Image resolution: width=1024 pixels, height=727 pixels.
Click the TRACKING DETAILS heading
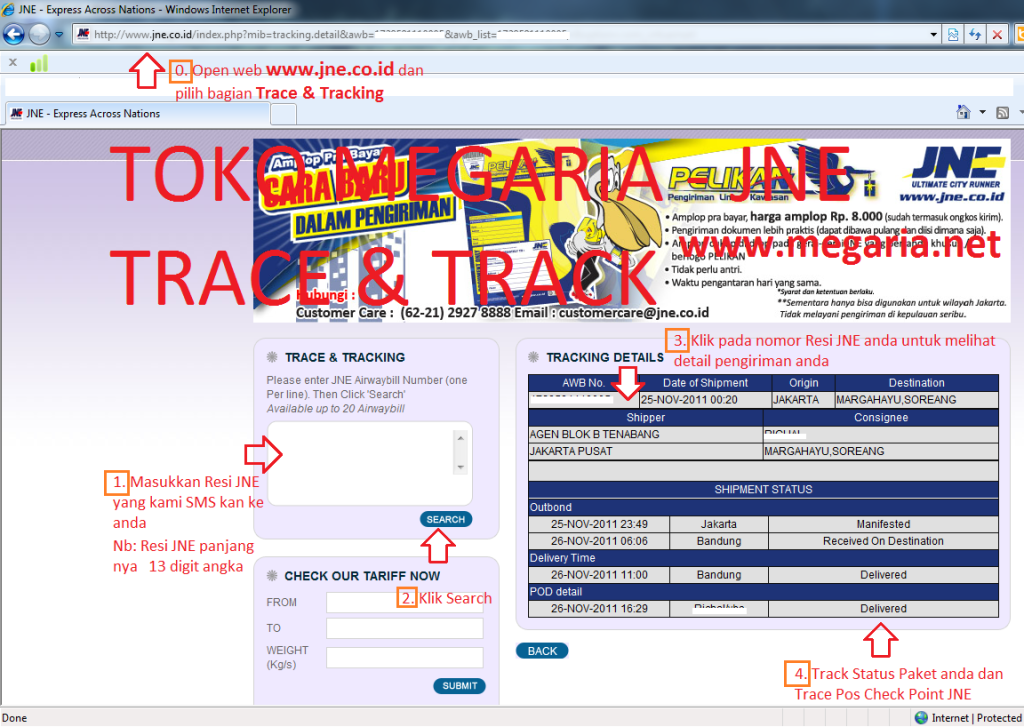click(x=605, y=357)
